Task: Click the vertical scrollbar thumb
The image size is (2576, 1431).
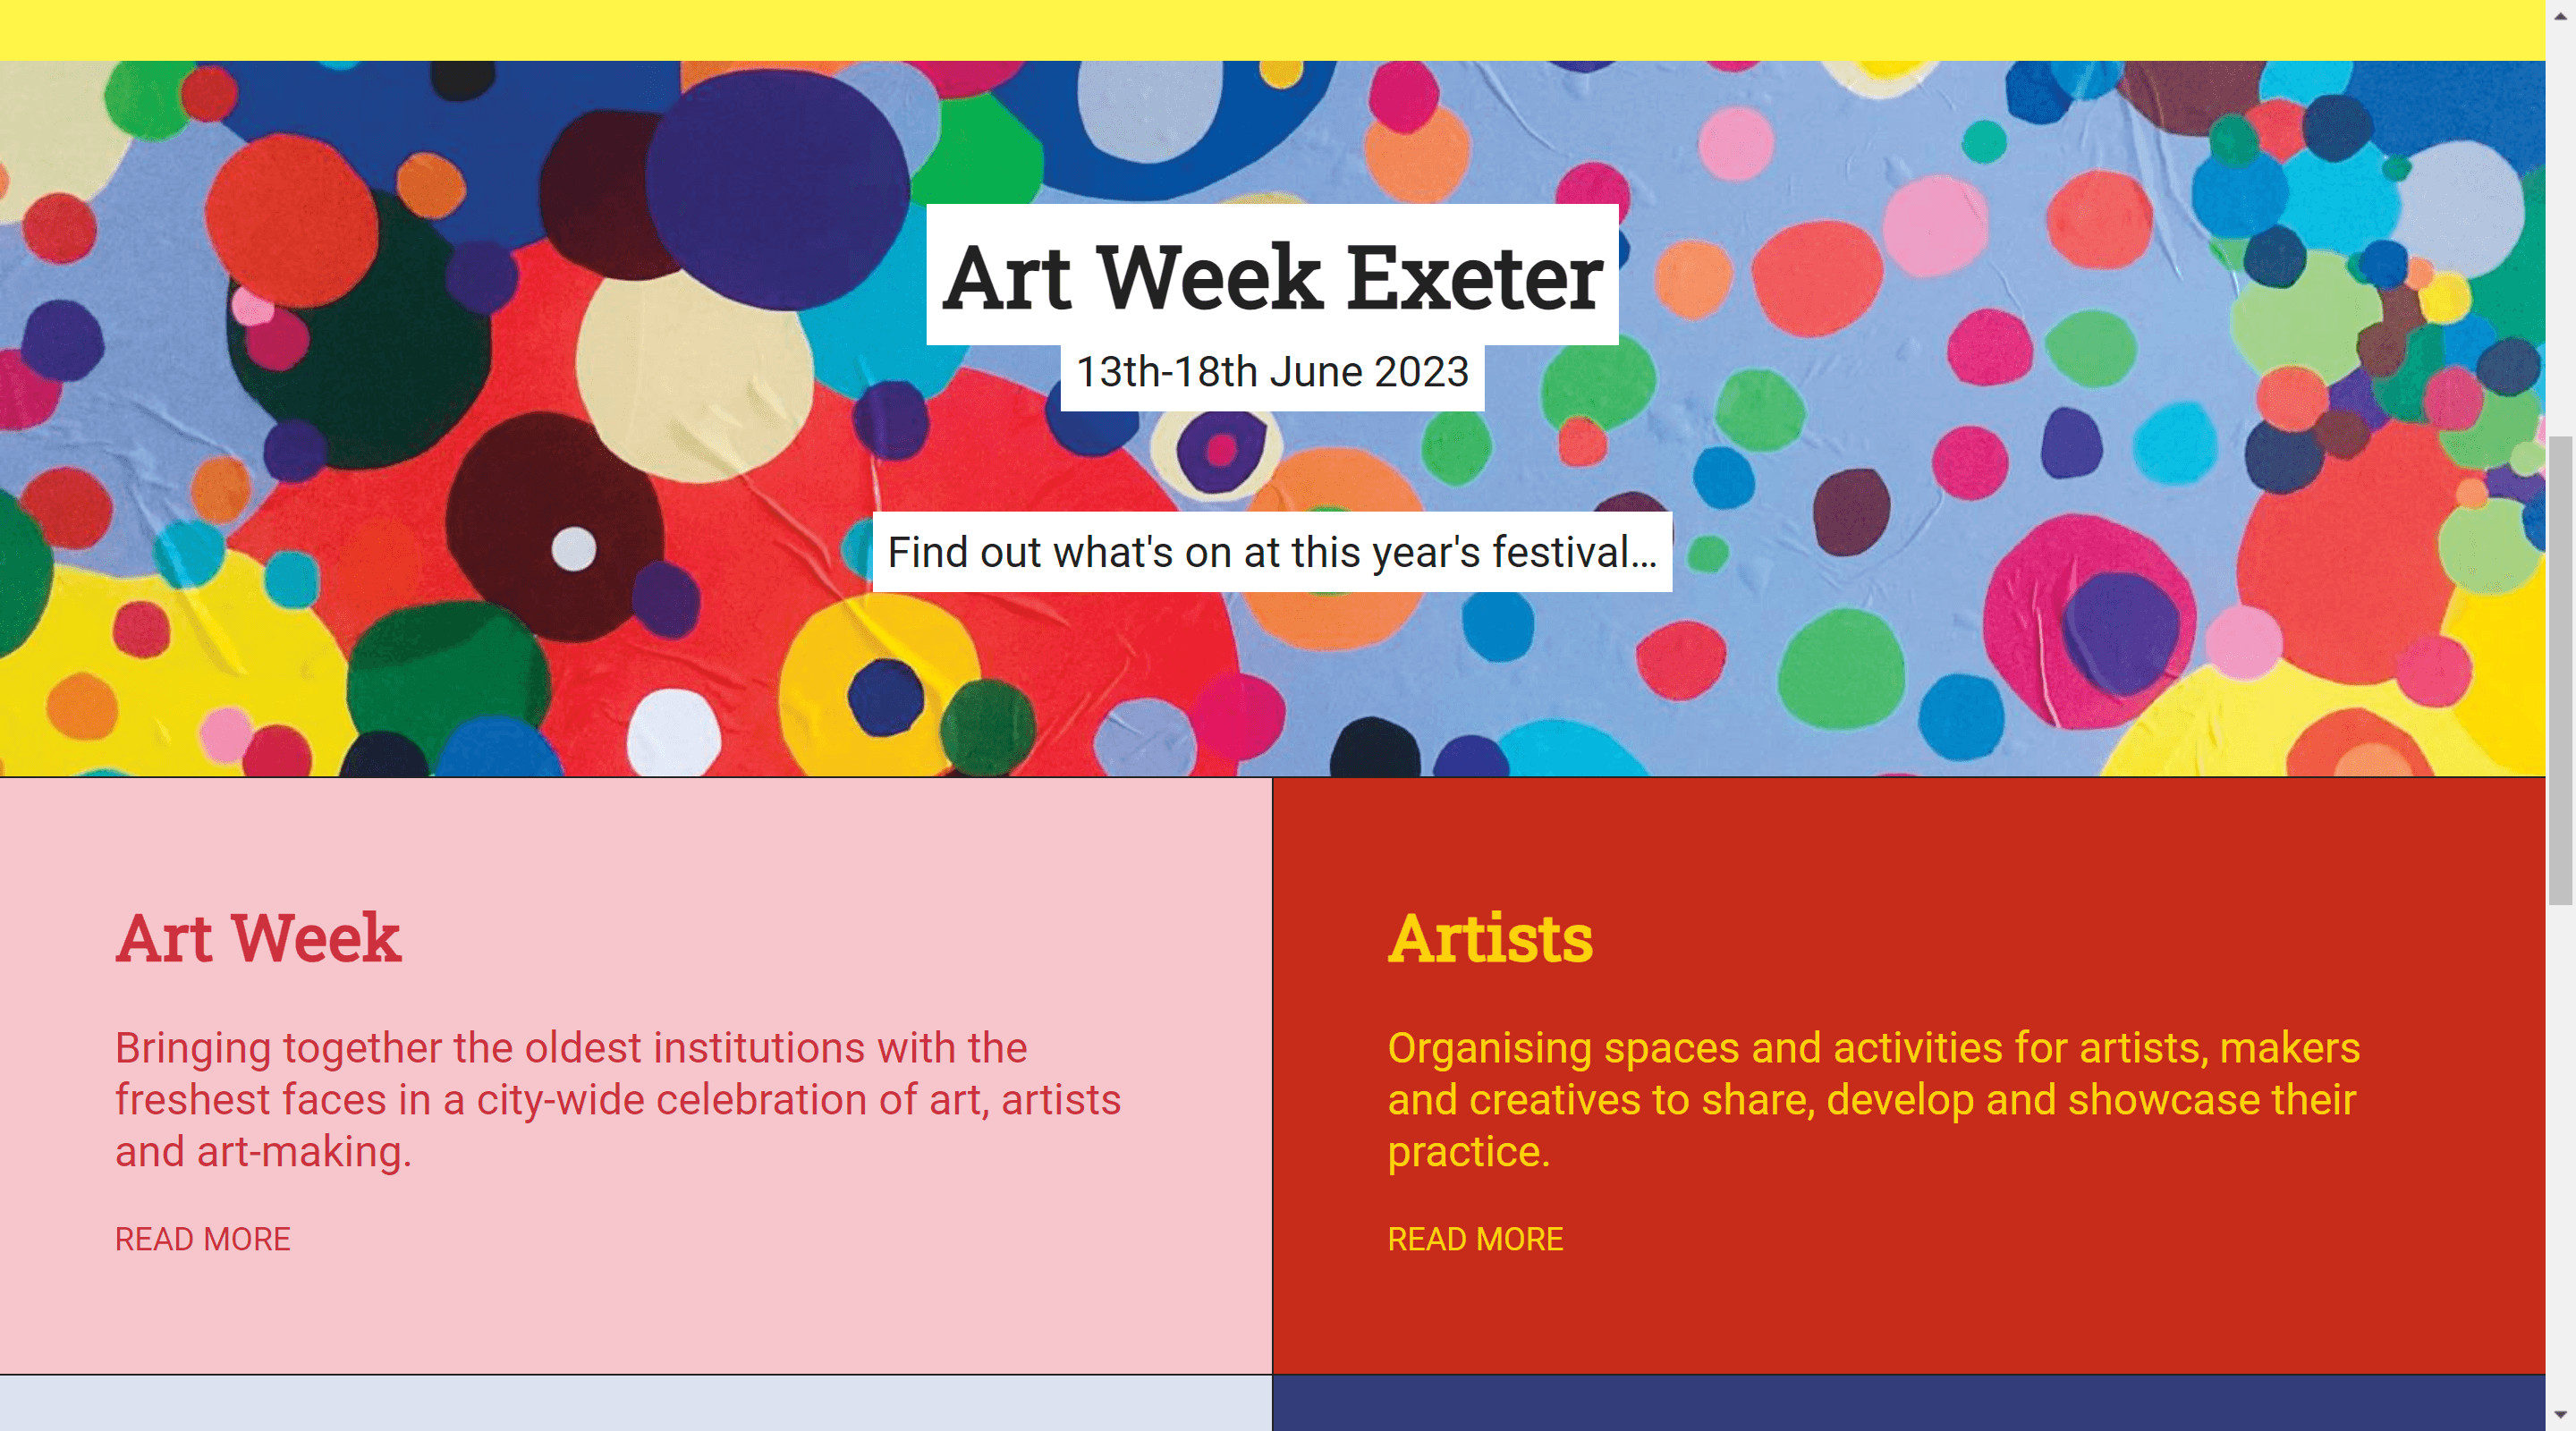Action: click(x=2560, y=670)
